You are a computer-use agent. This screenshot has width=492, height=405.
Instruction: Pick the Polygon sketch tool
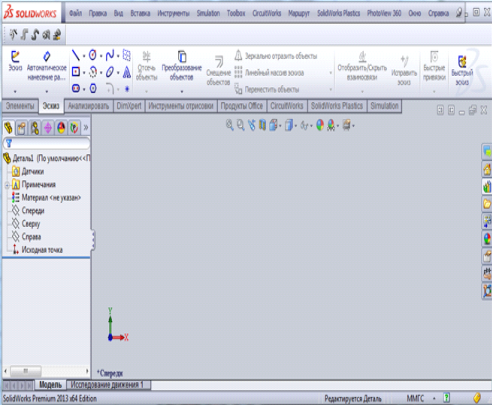pos(93,88)
